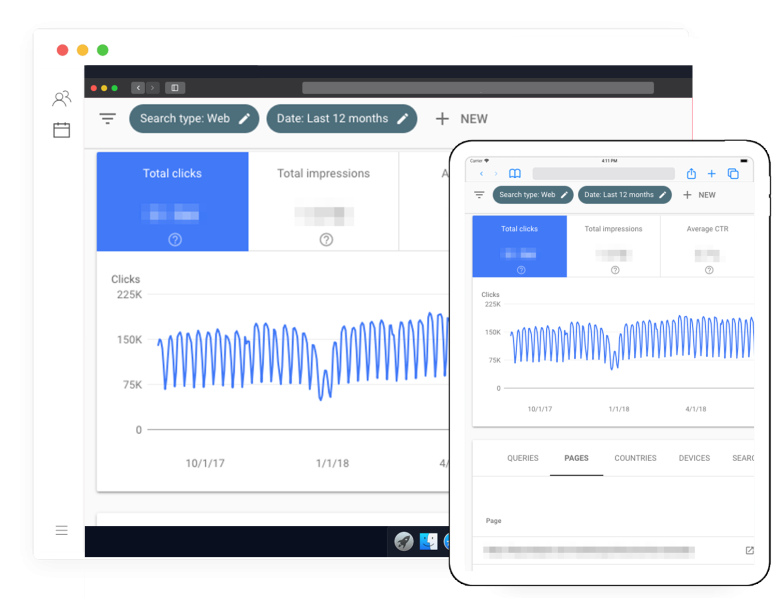780x598 pixels.
Task: Open filter list icon in desktop browser
Action: coord(108,118)
